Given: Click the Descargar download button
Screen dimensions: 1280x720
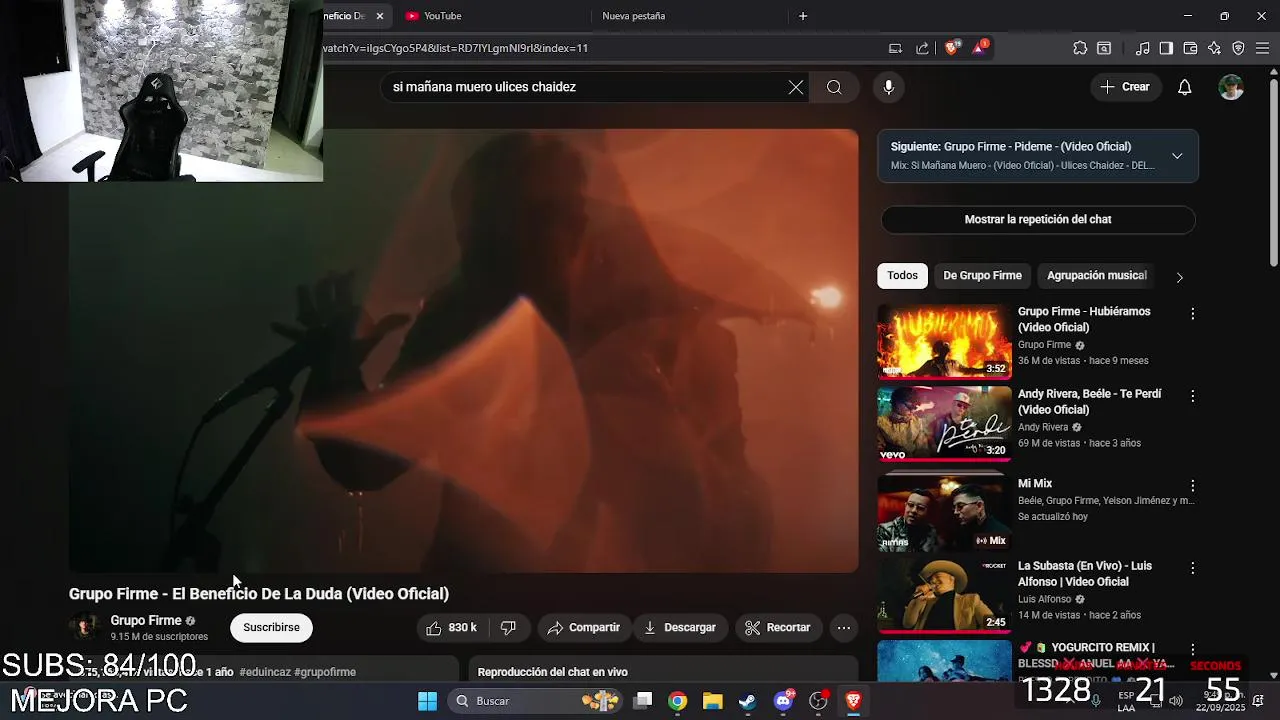Looking at the screenshot, I should [x=680, y=628].
